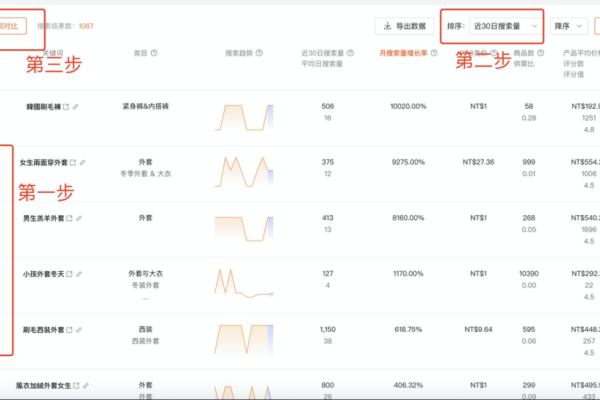600x400 pixels.
Task: View search trend chart for 小孩外套冬天
Action: (x=244, y=283)
